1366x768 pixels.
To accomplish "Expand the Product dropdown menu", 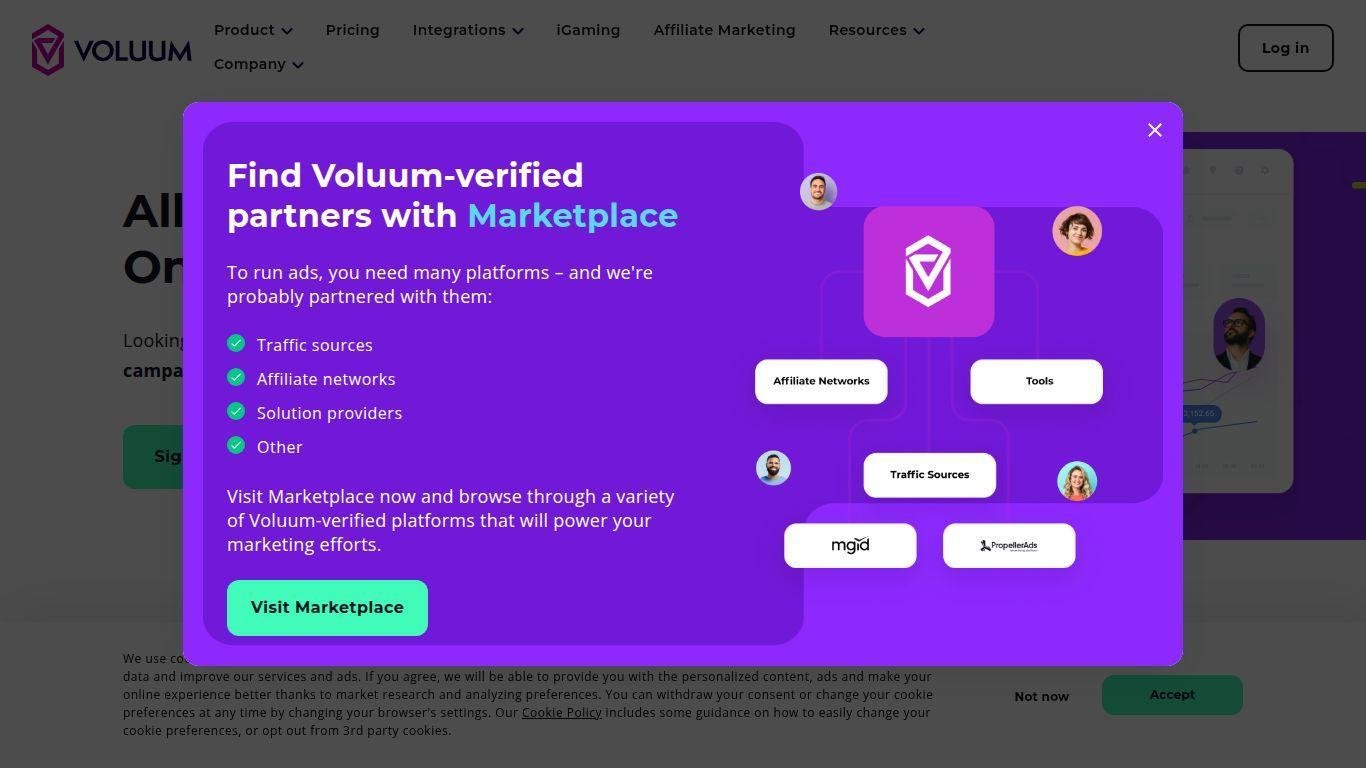I will 253,30.
